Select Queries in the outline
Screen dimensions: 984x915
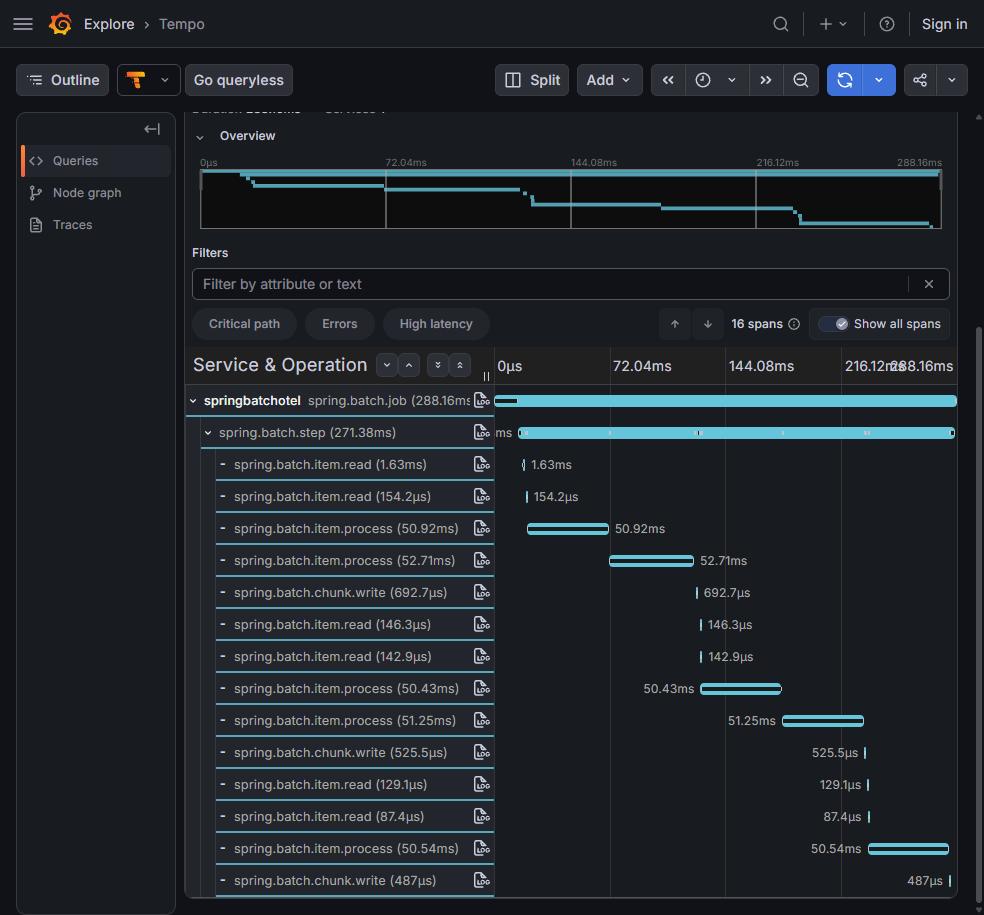click(x=96, y=161)
